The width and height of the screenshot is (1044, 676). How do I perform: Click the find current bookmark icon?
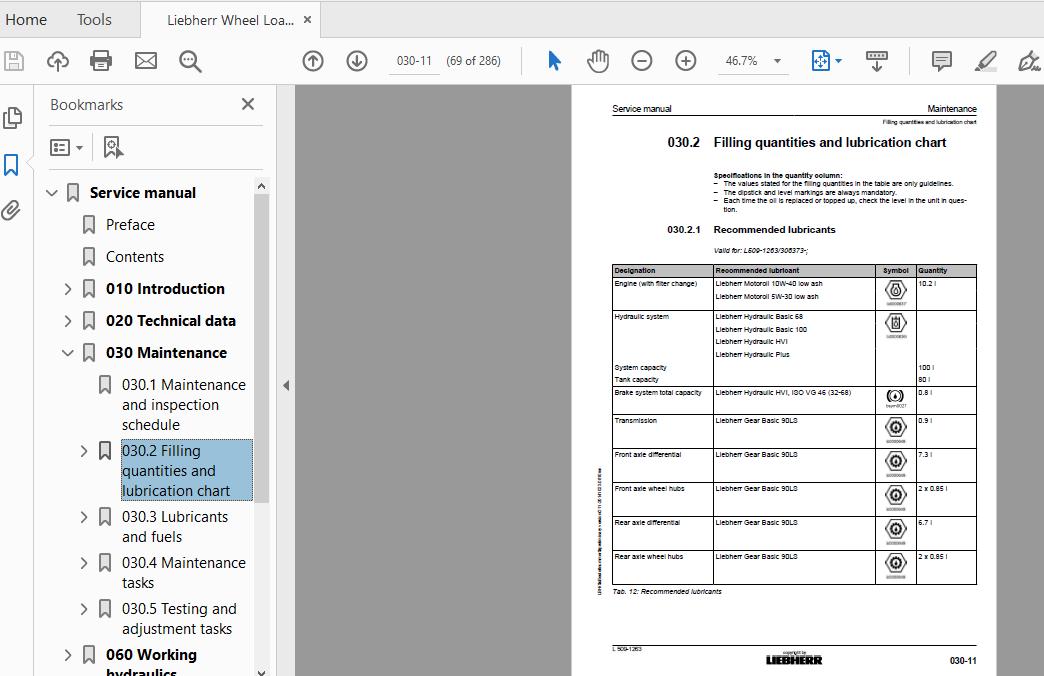(113, 147)
